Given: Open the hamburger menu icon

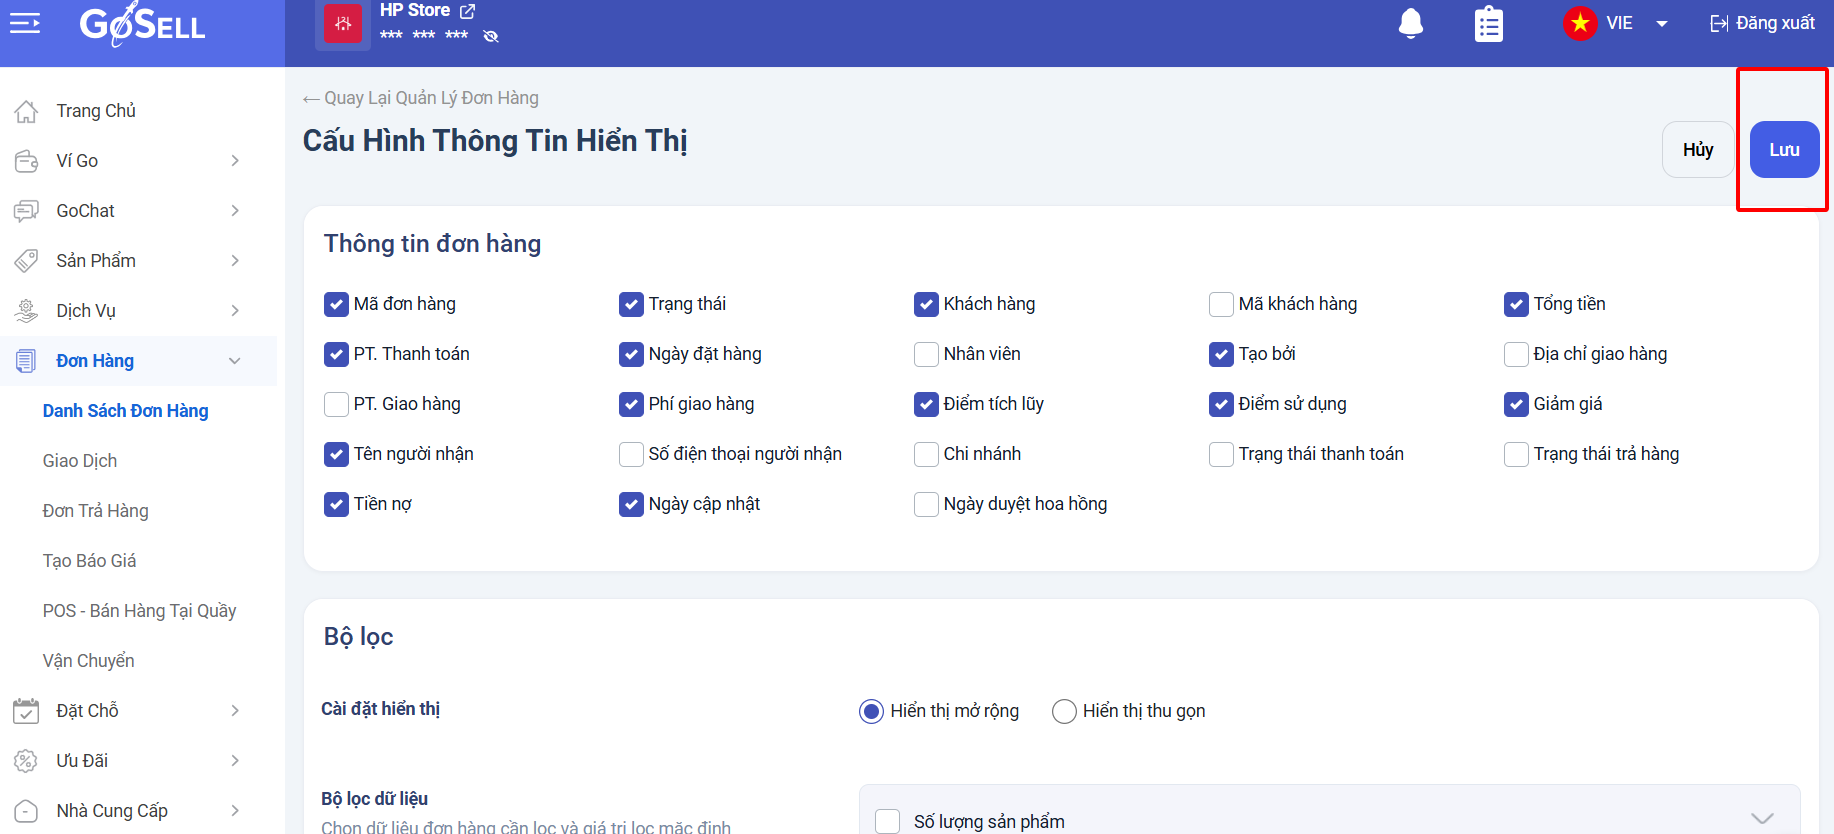Looking at the screenshot, I should tap(25, 23).
